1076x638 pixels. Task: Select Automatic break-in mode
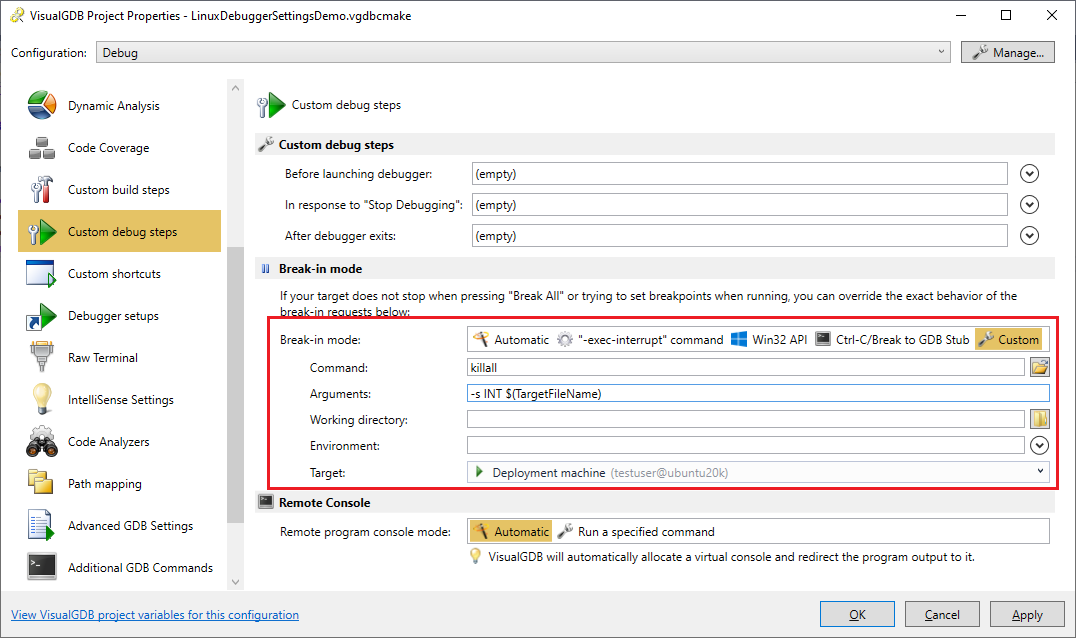click(512, 340)
